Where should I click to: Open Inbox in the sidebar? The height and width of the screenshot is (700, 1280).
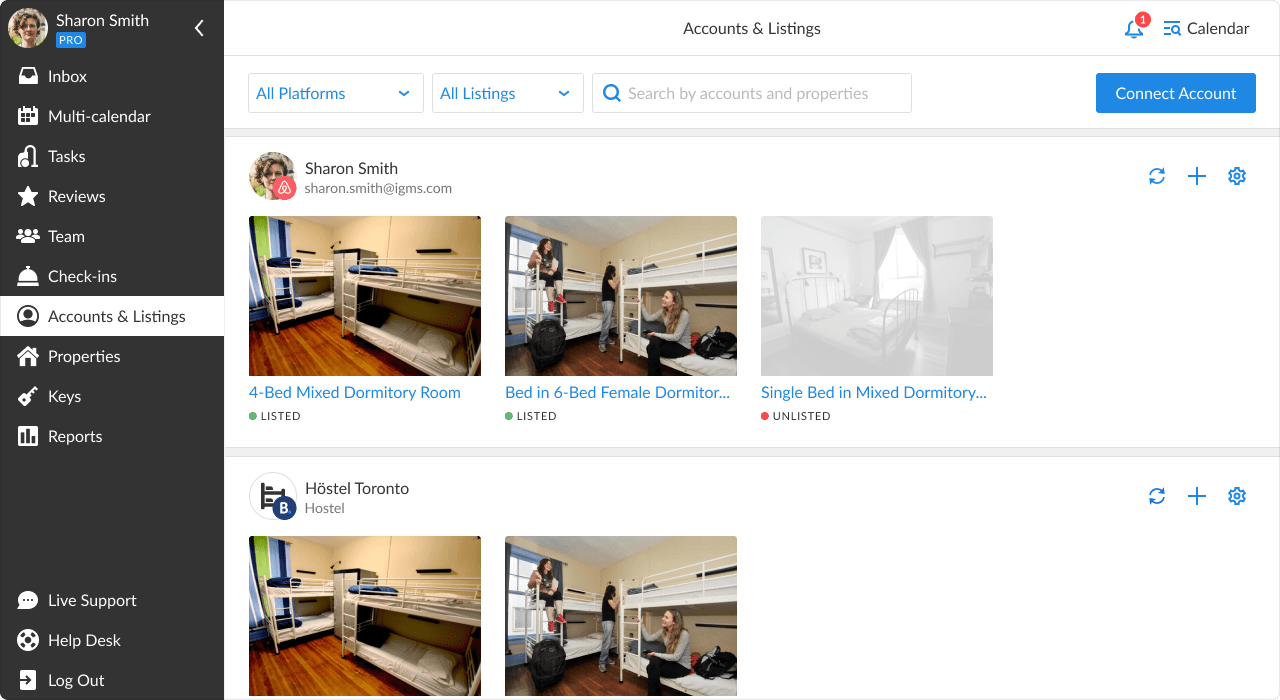[x=67, y=77]
